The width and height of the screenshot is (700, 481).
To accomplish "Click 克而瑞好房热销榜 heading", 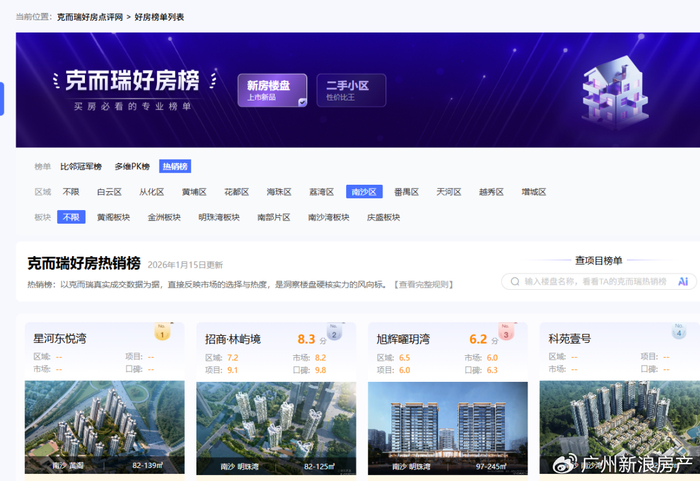I will pos(84,263).
